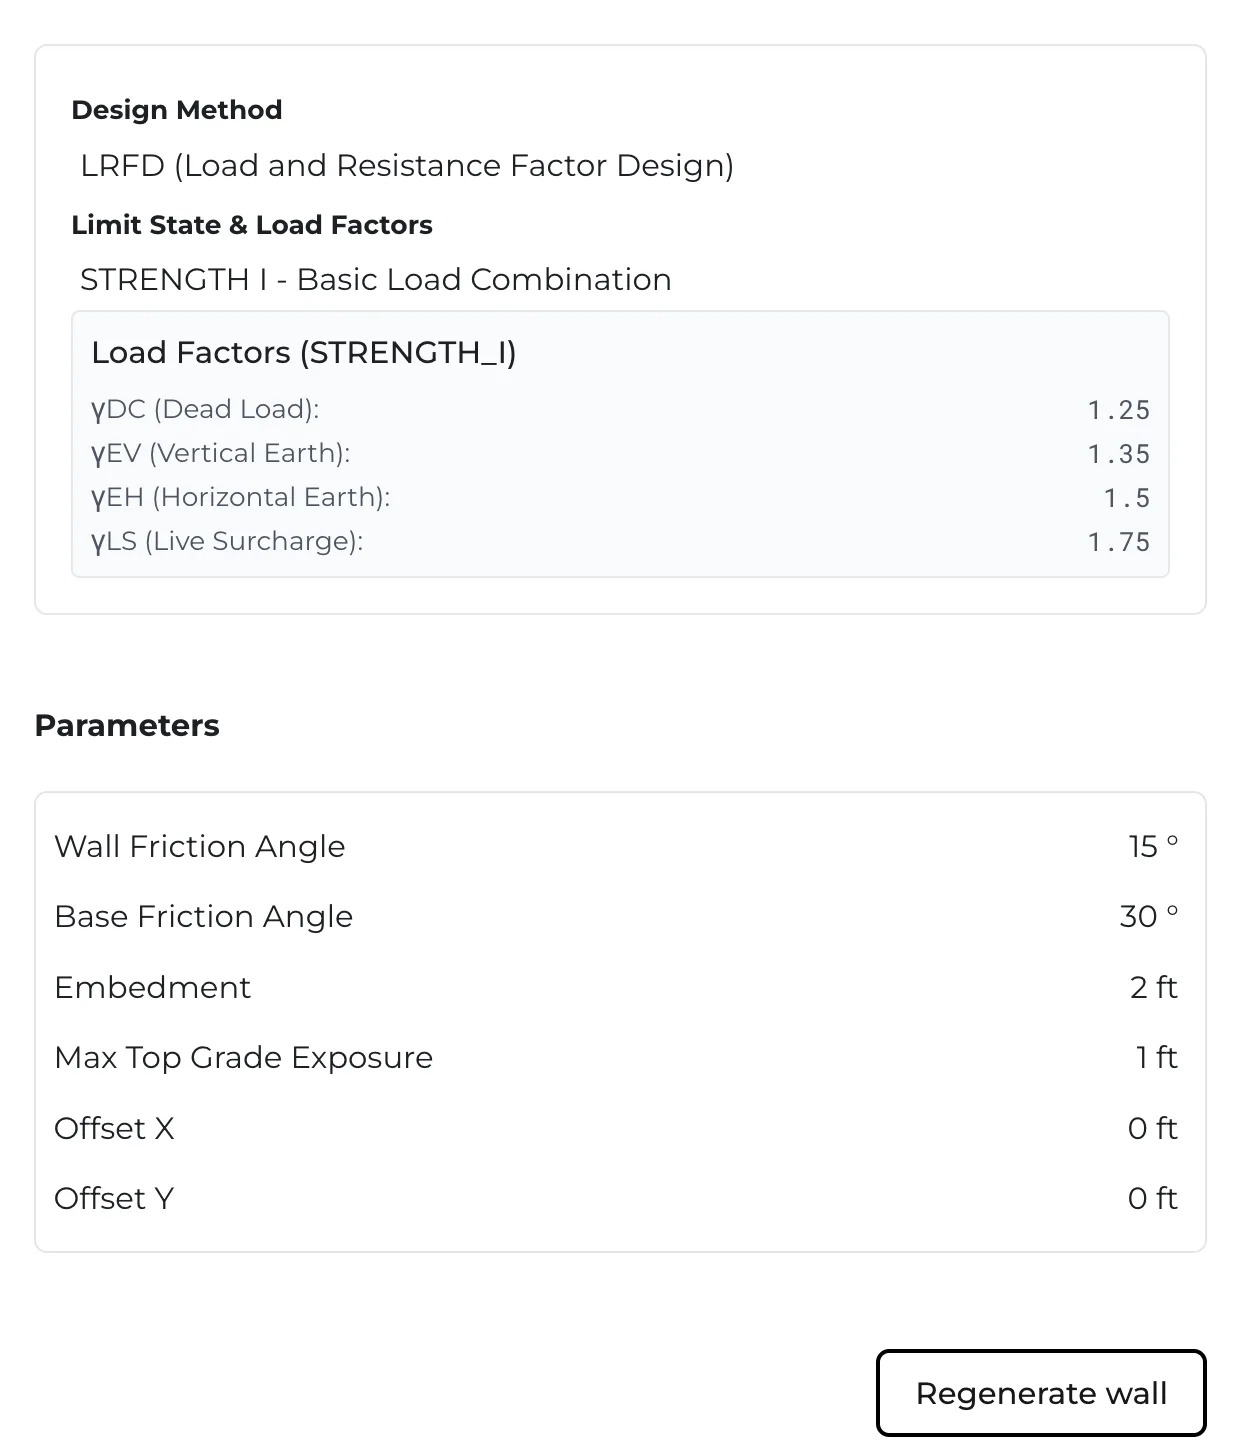The height and width of the screenshot is (1446, 1234).
Task: Open the STRENGTH I limit state selector
Action: [x=376, y=280]
